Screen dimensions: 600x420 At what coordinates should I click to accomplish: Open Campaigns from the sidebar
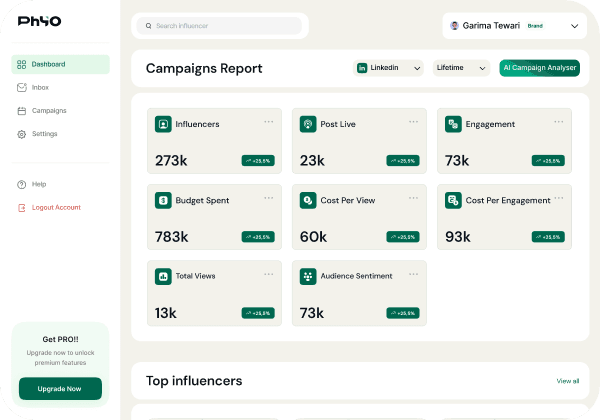click(x=49, y=110)
